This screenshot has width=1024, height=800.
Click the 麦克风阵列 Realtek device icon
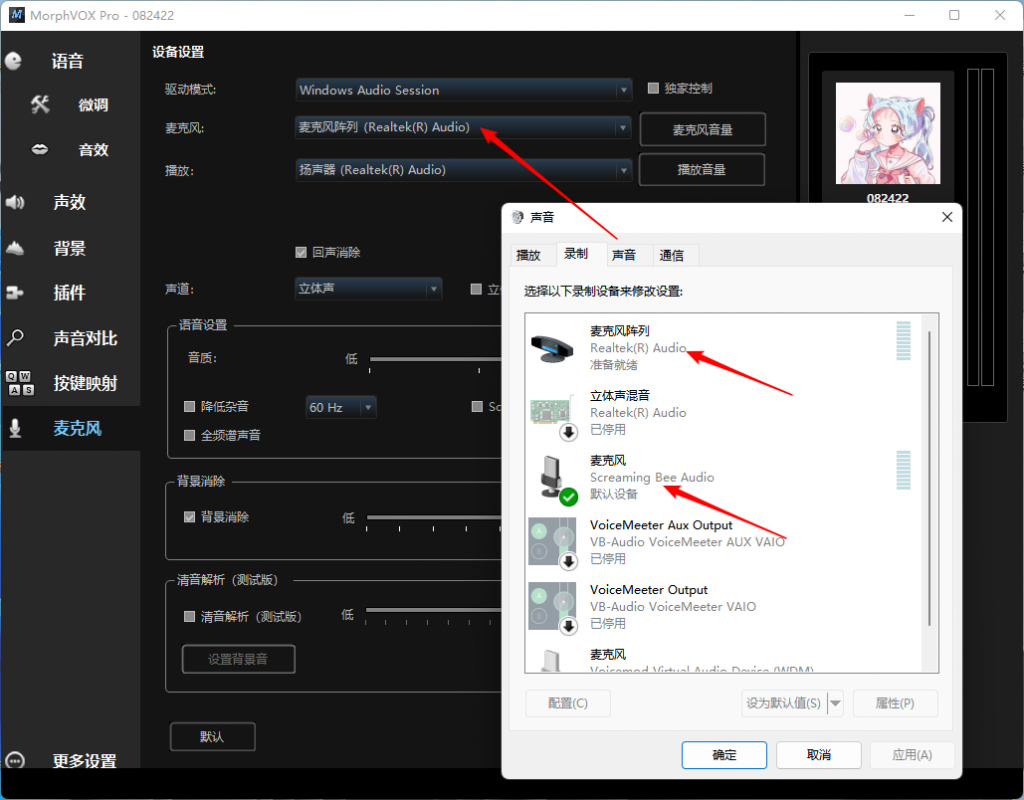click(552, 347)
